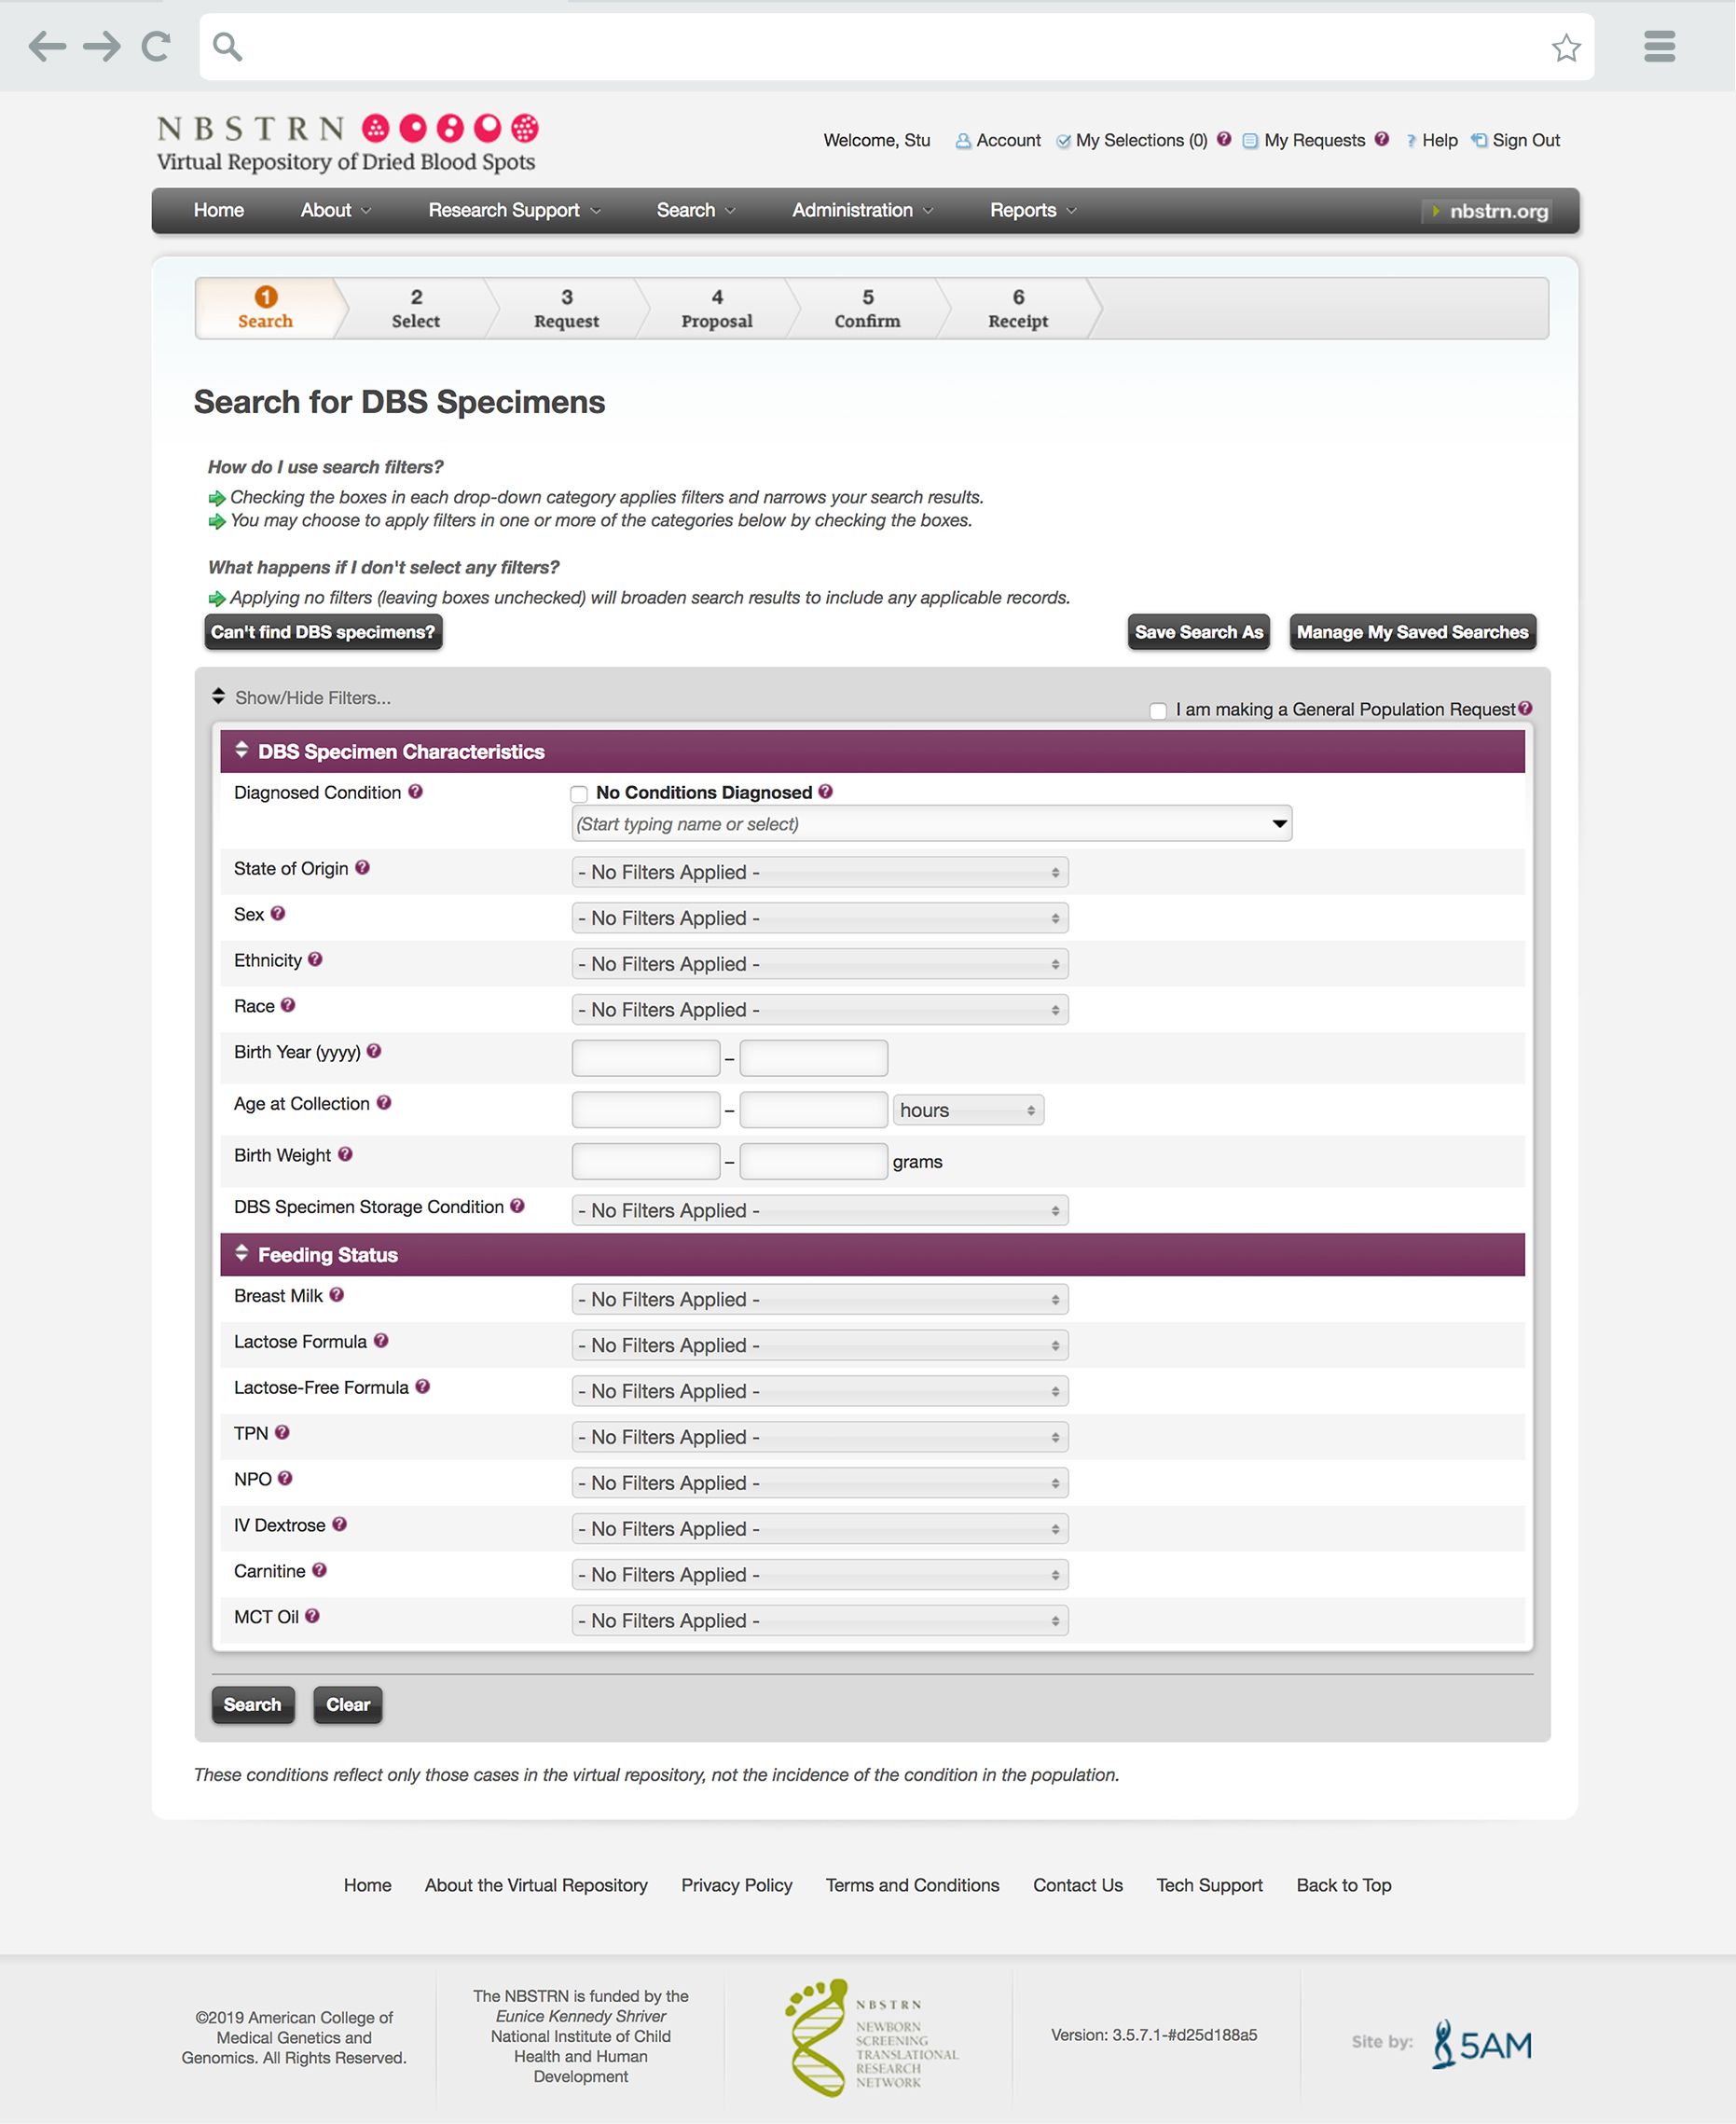Open the browser hamburger menu icon
Image resolution: width=1736 pixels, height=2124 pixels.
coord(1659,46)
